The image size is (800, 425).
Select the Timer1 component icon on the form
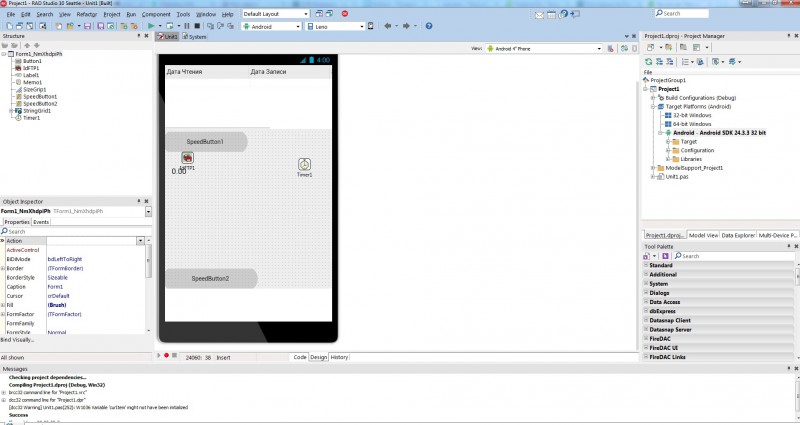pos(305,164)
